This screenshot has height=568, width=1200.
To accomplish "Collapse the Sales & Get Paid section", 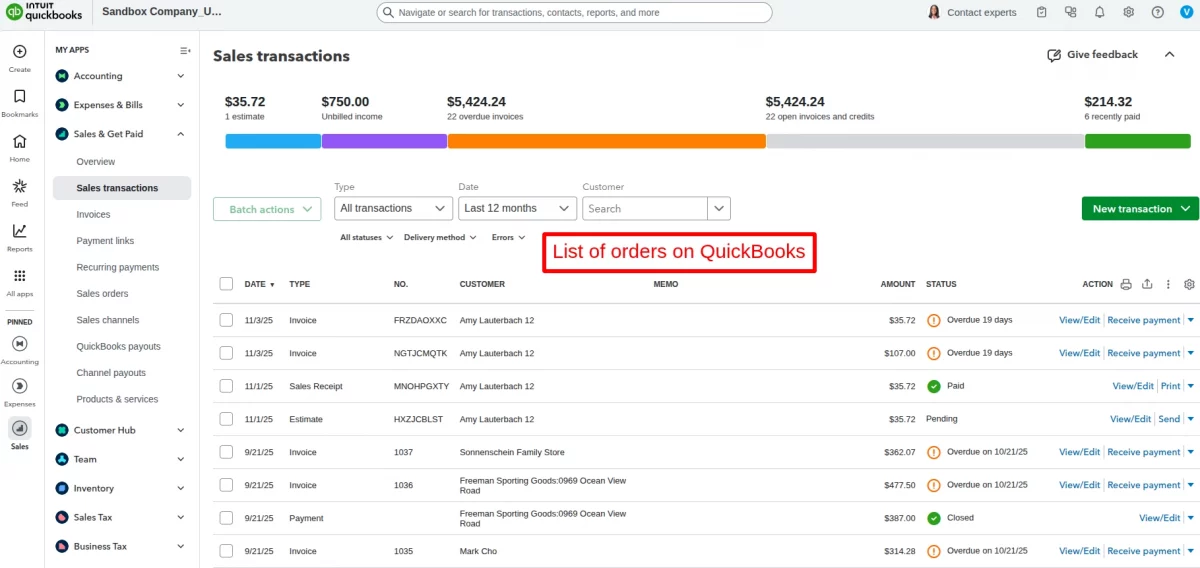I will pos(120,134).
